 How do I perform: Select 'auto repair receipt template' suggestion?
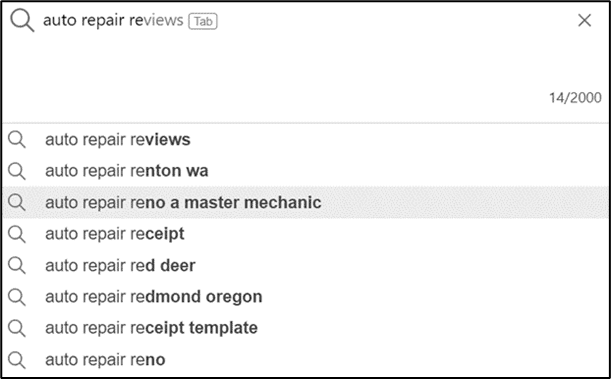click(306, 328)
